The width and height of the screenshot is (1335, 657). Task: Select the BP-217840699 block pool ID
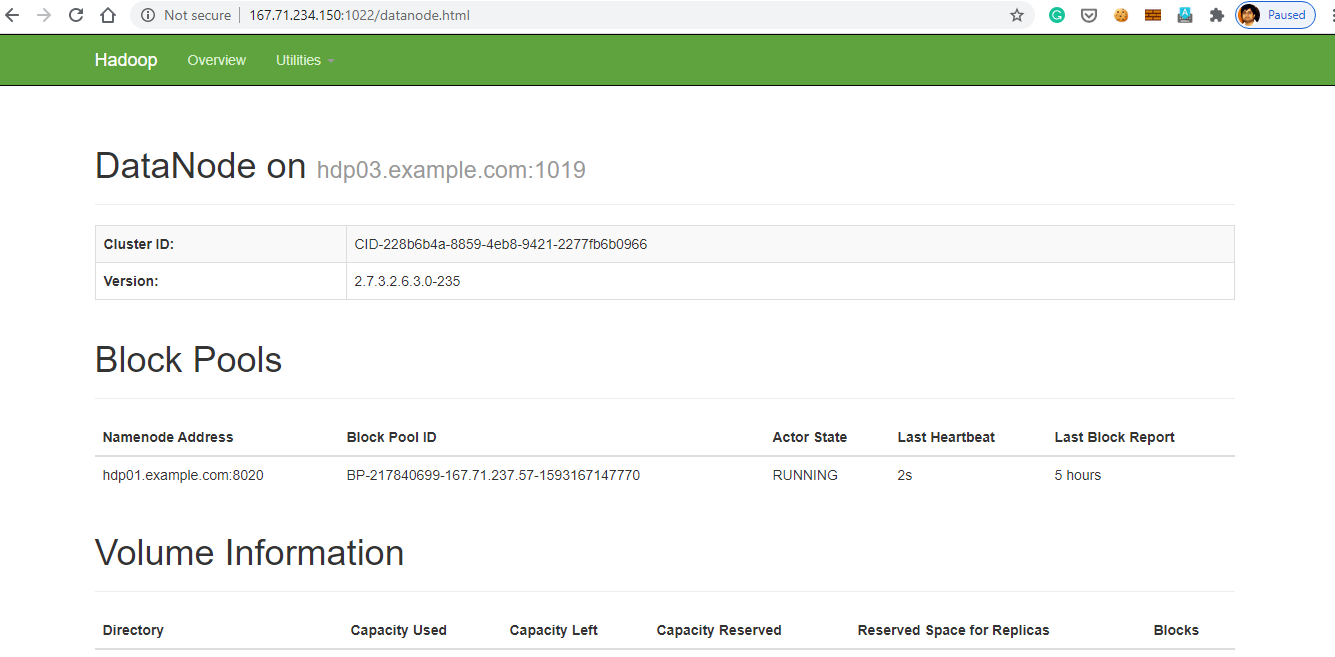click(x=493, y=475)
